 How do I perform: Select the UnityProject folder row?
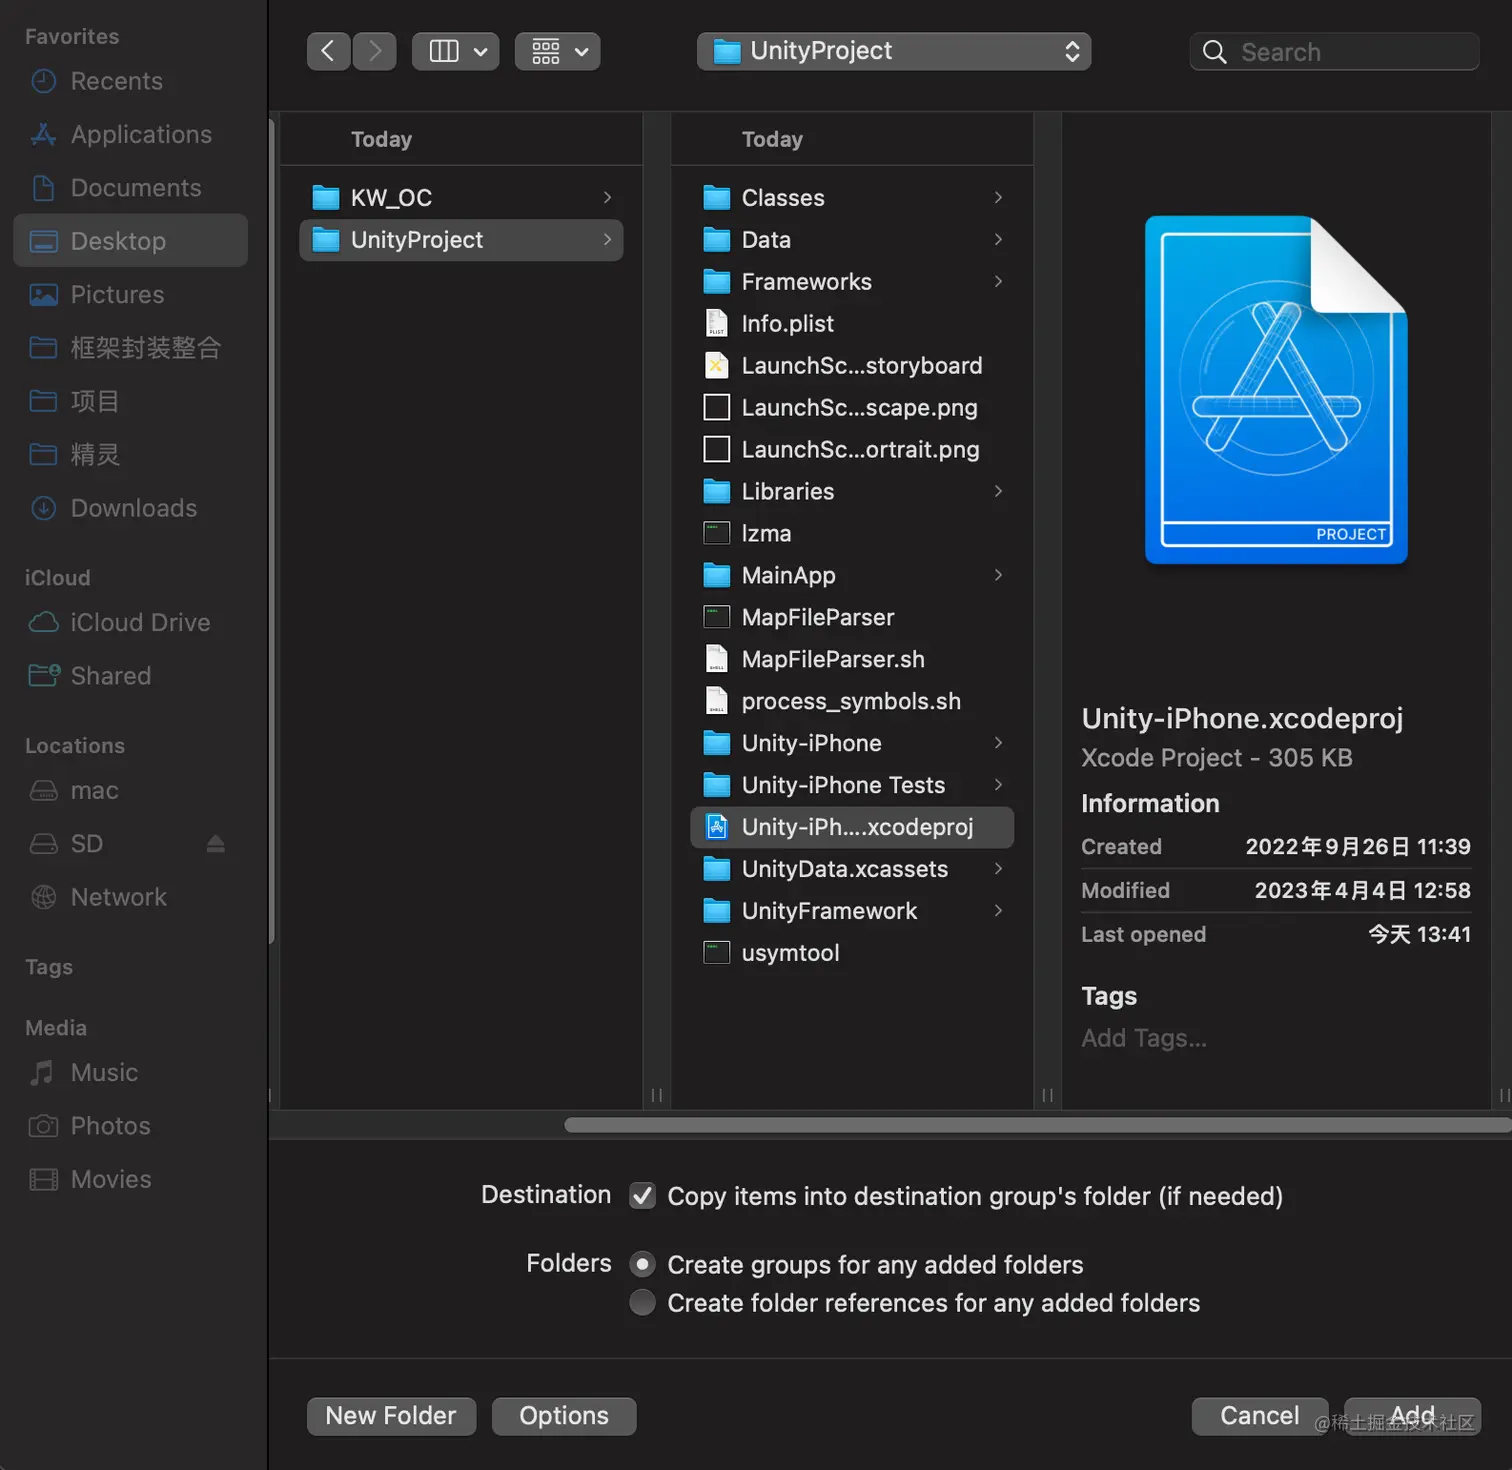[x=461, y=240]
